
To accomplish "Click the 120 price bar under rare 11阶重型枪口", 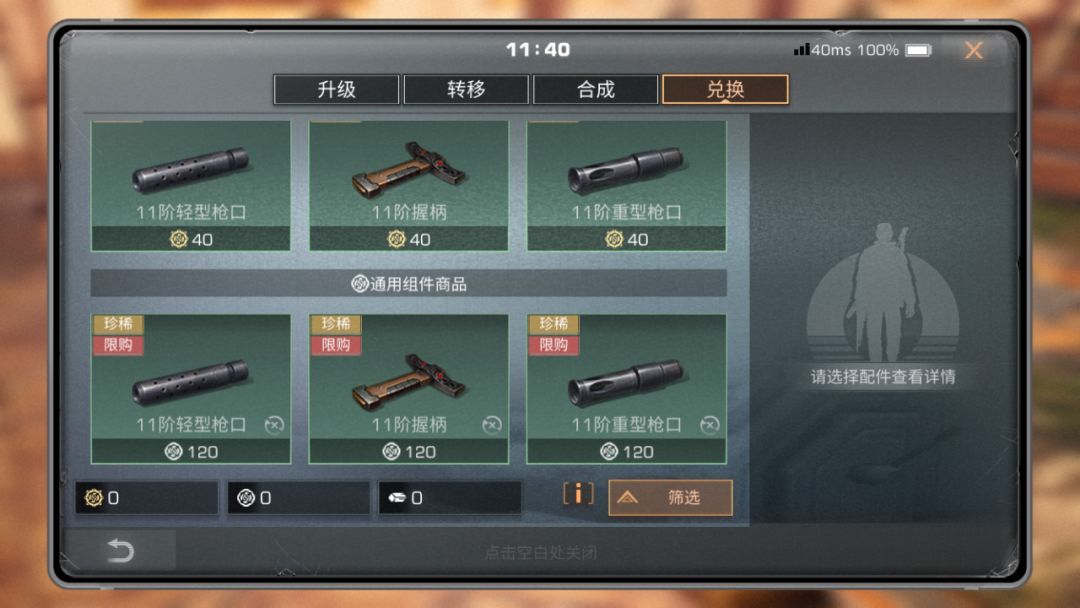I will click(x=627, y=452).
